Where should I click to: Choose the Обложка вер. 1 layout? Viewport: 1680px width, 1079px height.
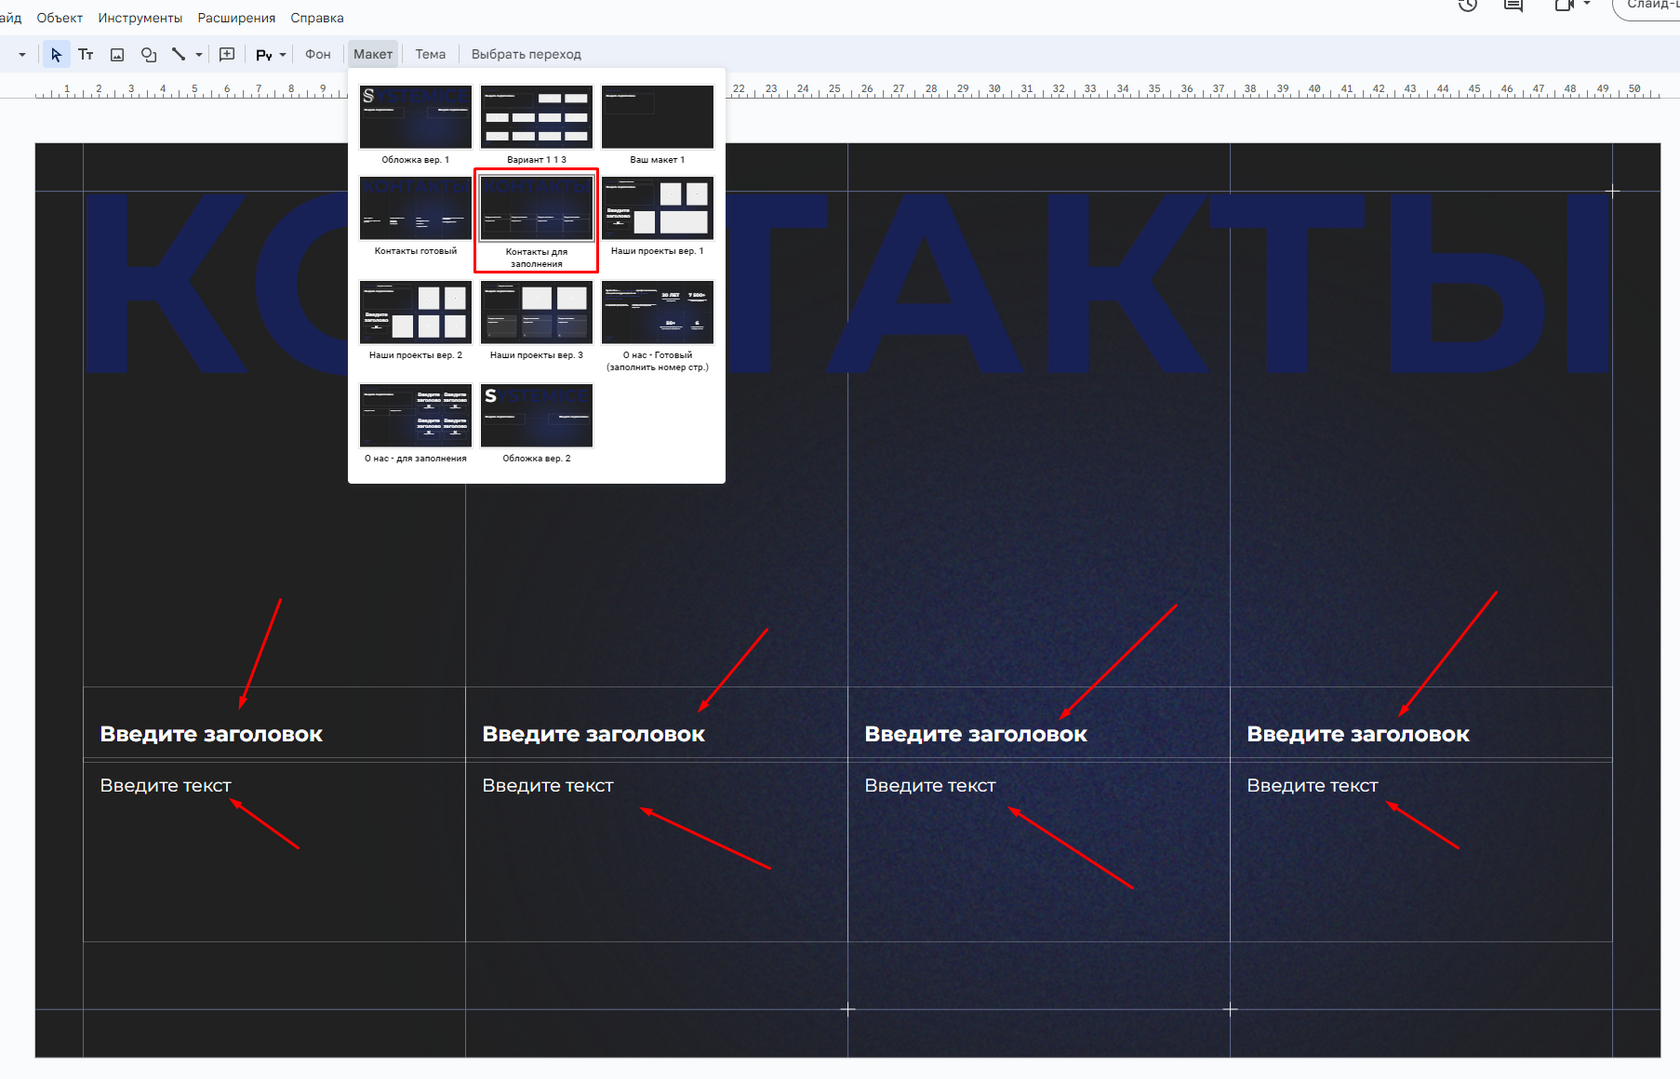(x=415, y=117)
